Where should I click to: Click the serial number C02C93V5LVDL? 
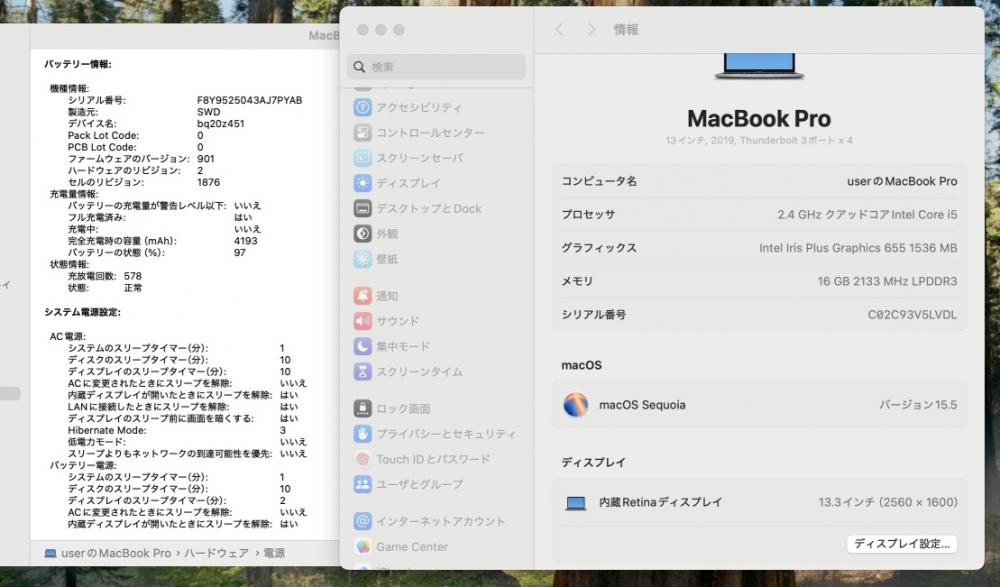(912, 315)
